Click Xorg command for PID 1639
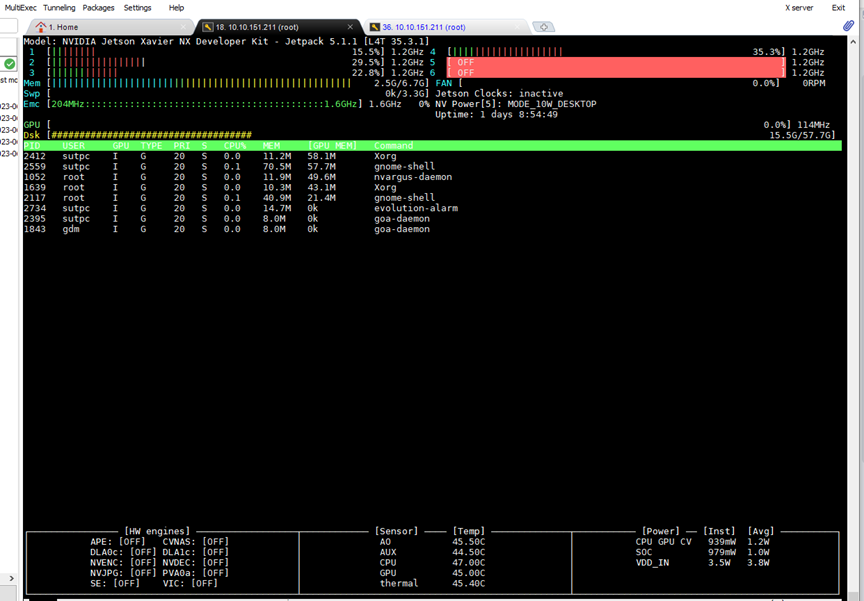Screen dimensions: 864x601 click(385, 187)
